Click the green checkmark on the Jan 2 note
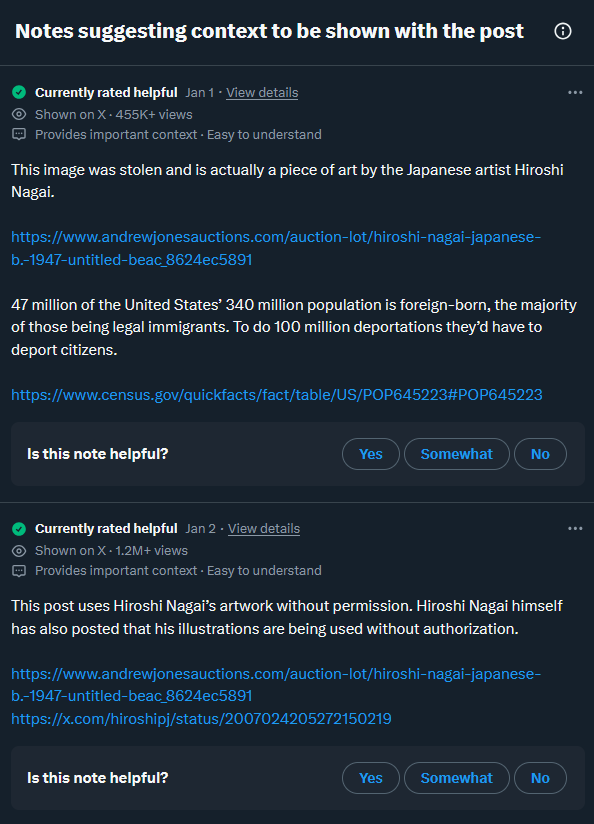 19,528
